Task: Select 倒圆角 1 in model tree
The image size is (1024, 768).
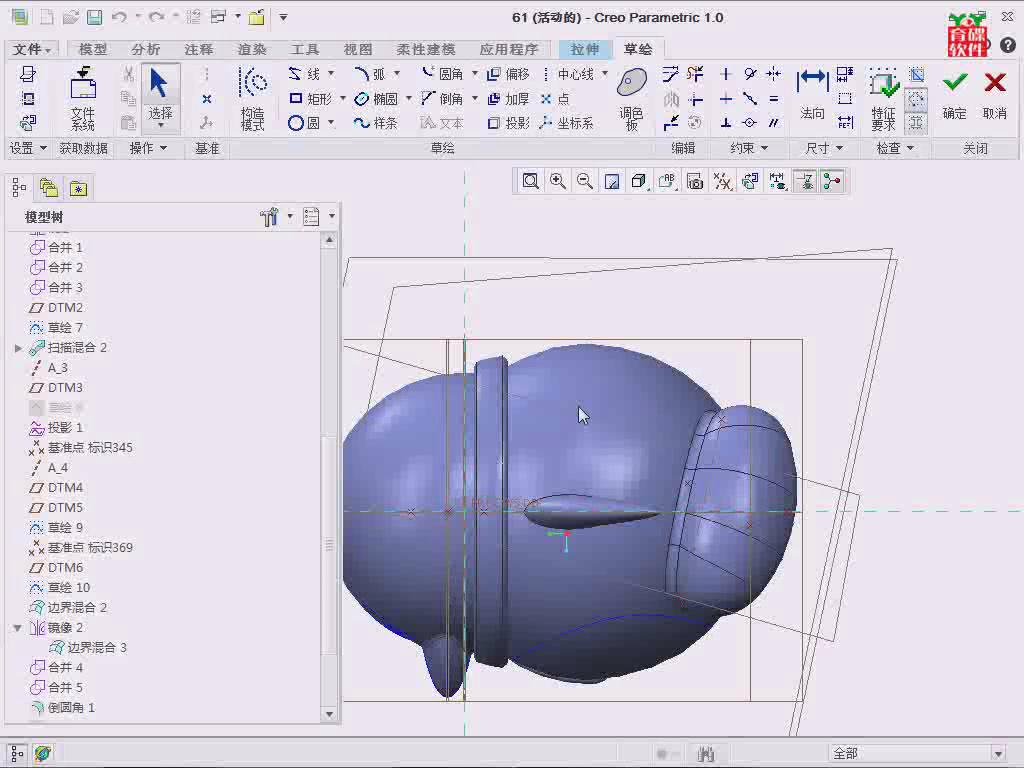Action: pos(63,707)
